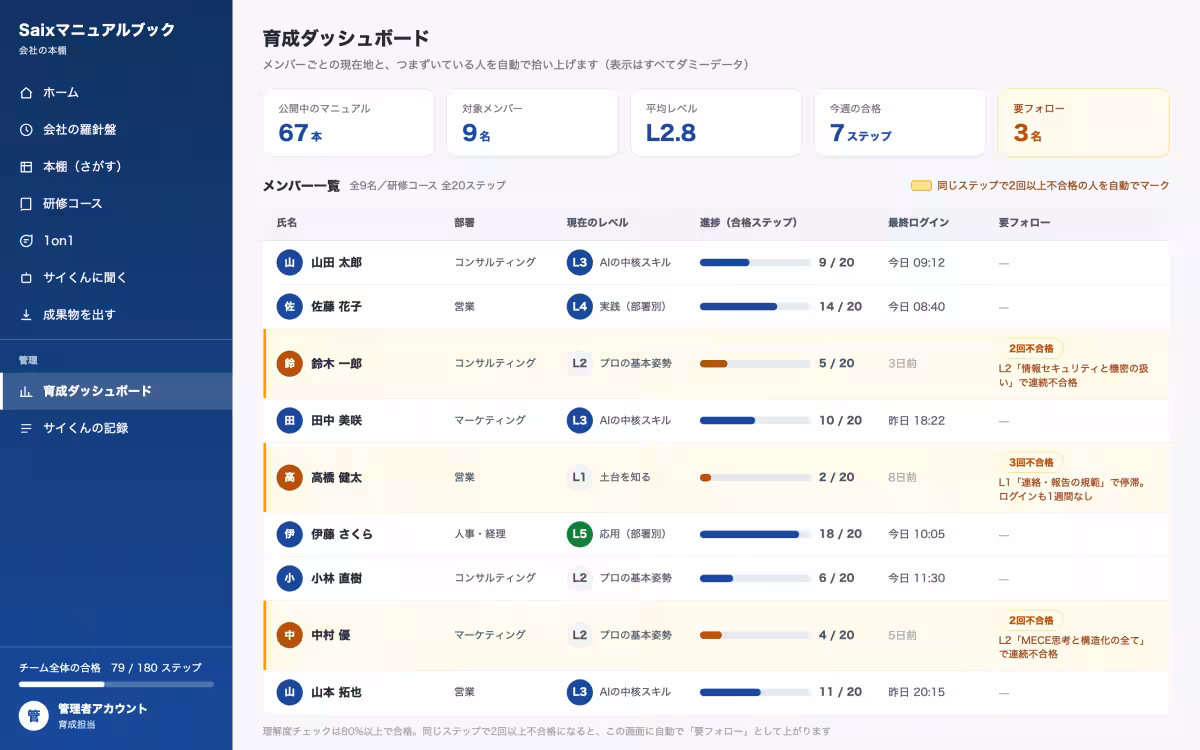The height and width of the screenshot is (750, 1200).
Task: Click 山田 太郎's avatar circle
Action: 289,263
